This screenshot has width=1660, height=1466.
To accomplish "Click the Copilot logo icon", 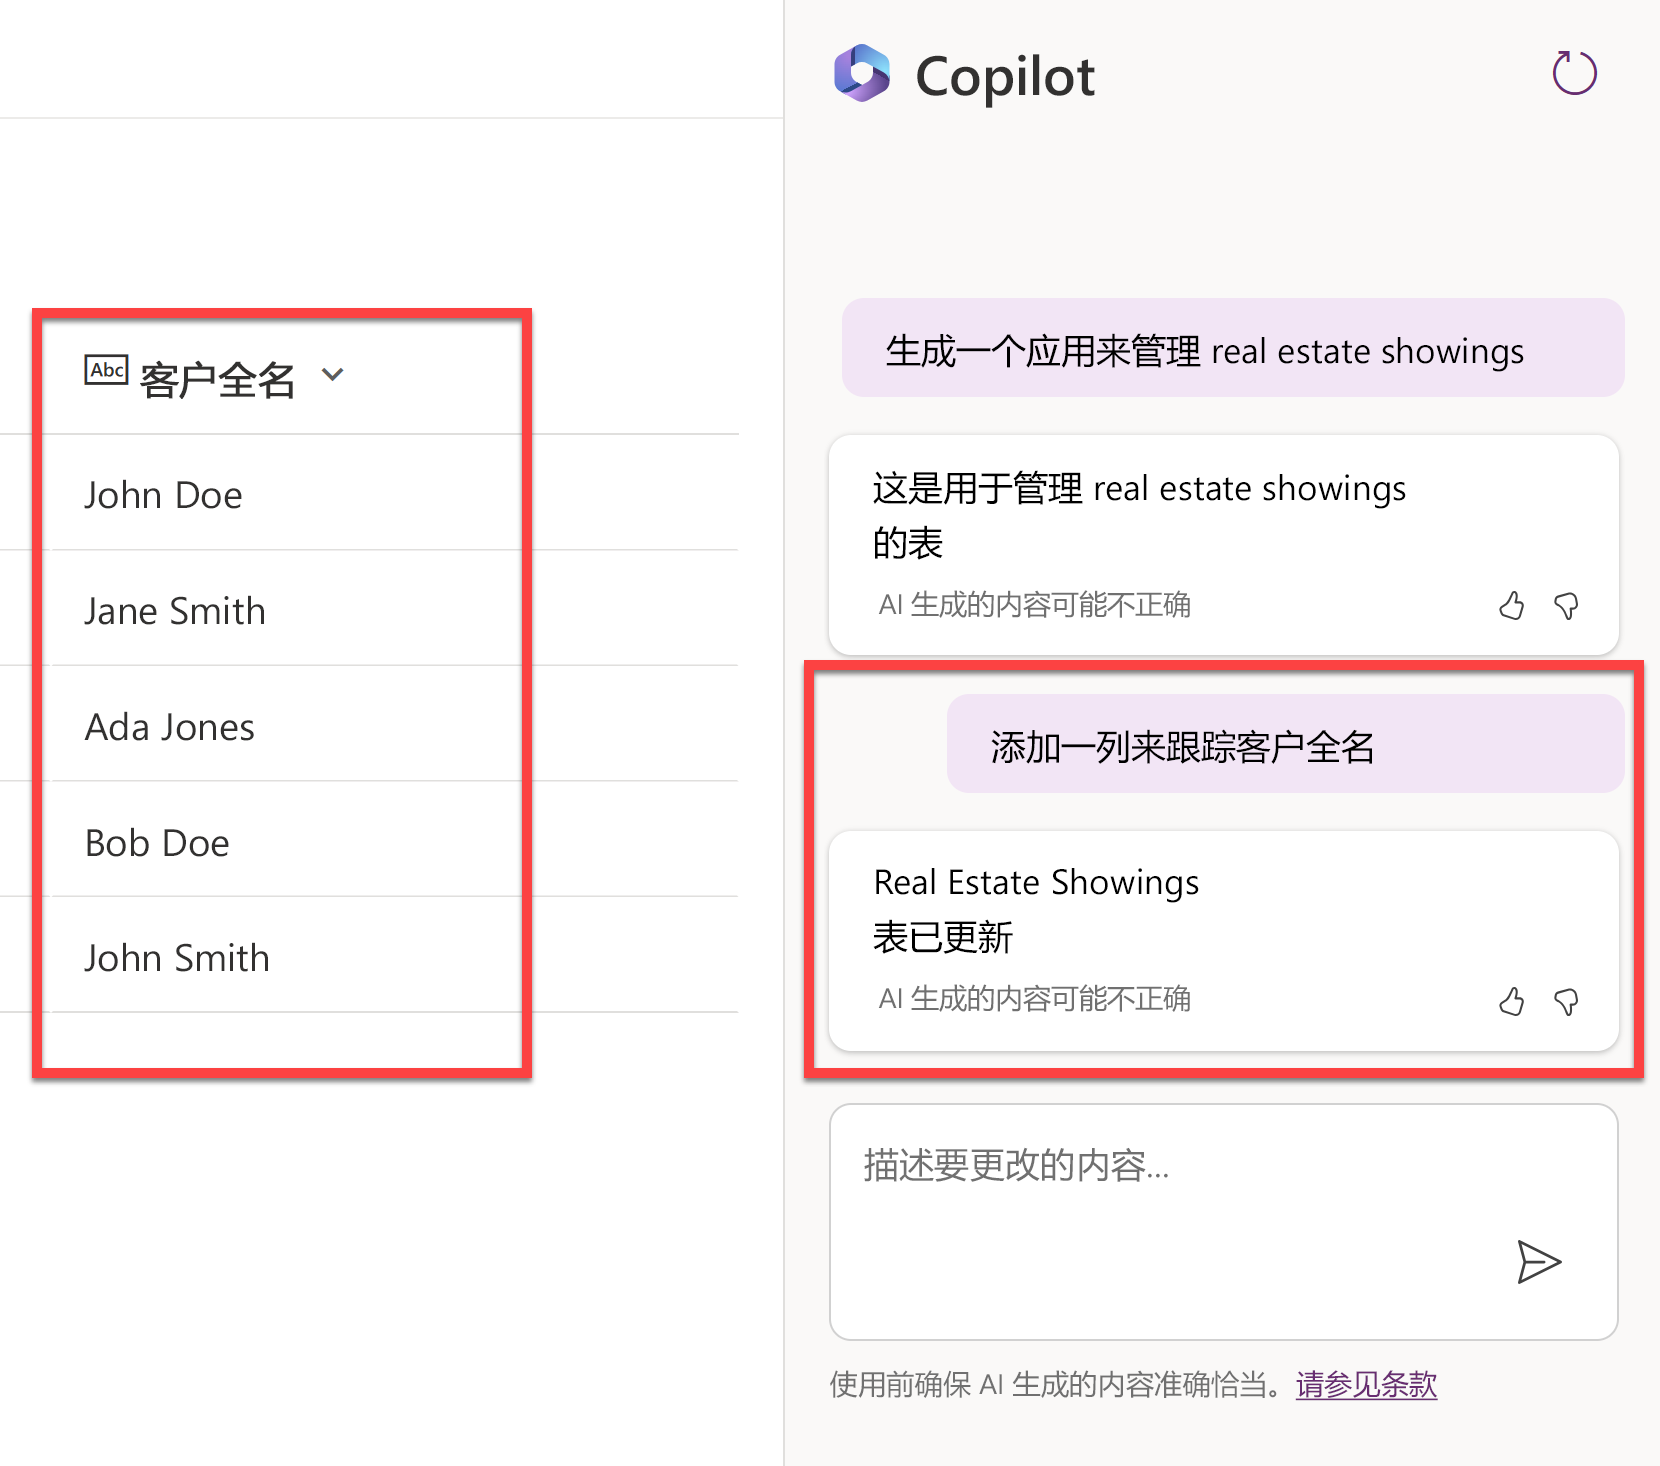I will [x=862, y=74].
